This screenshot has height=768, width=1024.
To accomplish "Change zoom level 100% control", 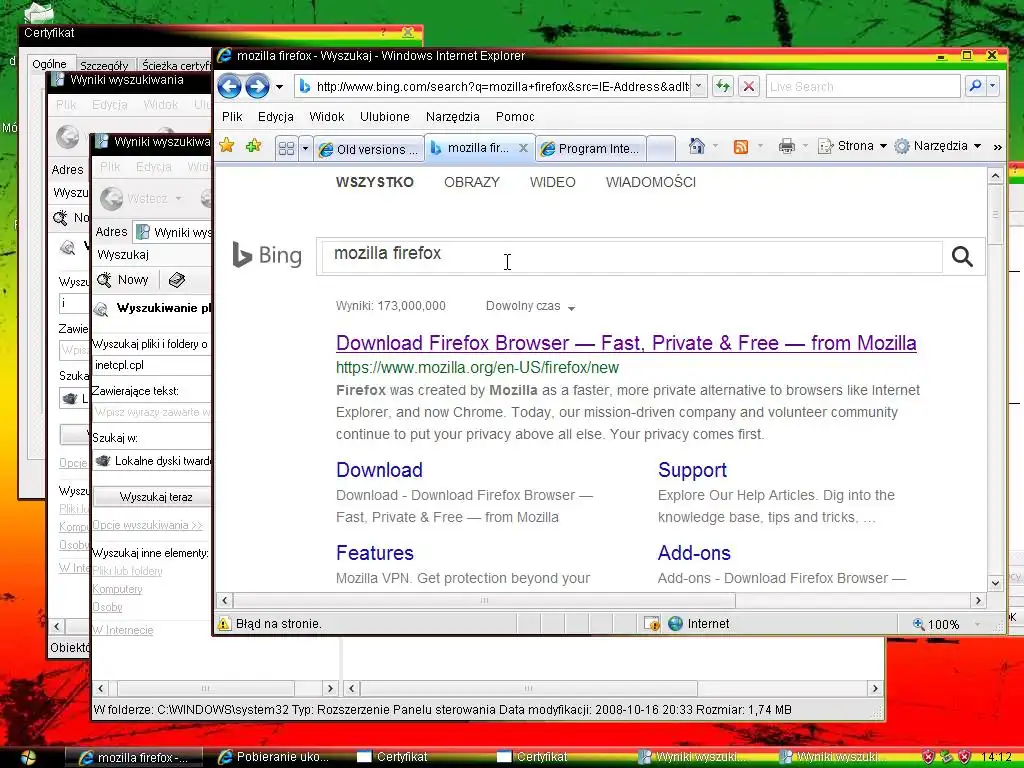I will coord(946,624).
